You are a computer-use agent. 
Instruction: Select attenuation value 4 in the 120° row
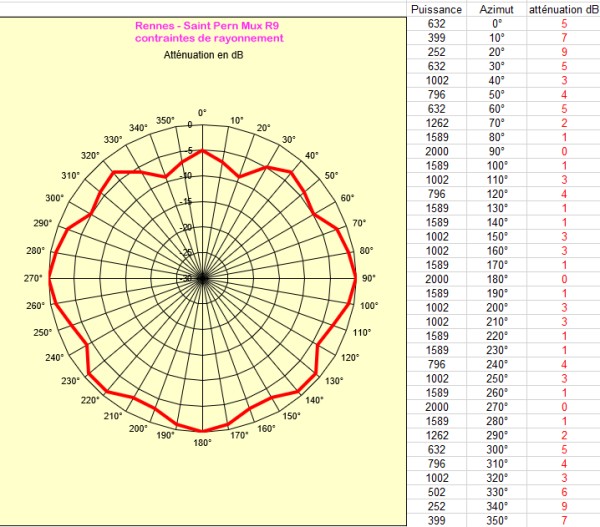point(564,194)
